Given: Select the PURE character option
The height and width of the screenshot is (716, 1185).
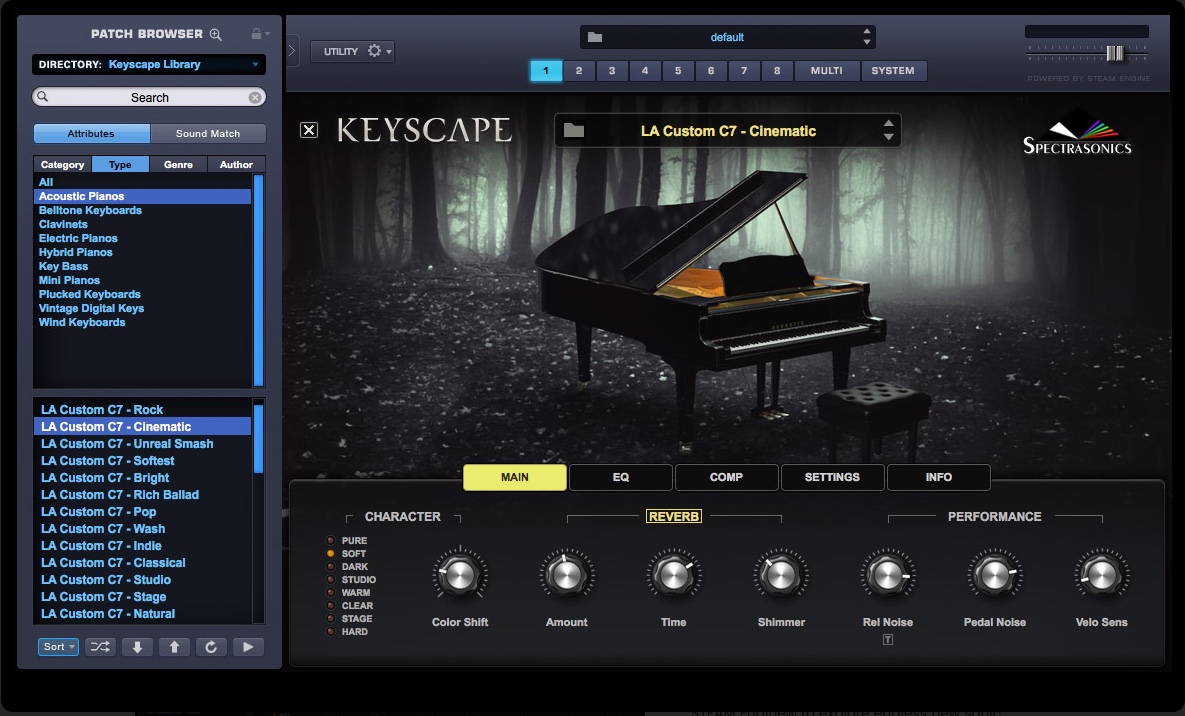Looking at the screenshot, I should click(x=331, y=541).
